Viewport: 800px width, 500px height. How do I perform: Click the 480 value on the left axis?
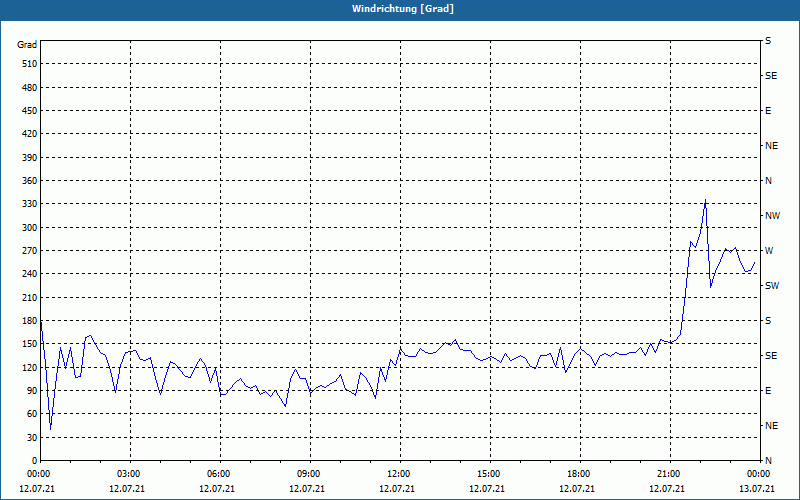29,87
